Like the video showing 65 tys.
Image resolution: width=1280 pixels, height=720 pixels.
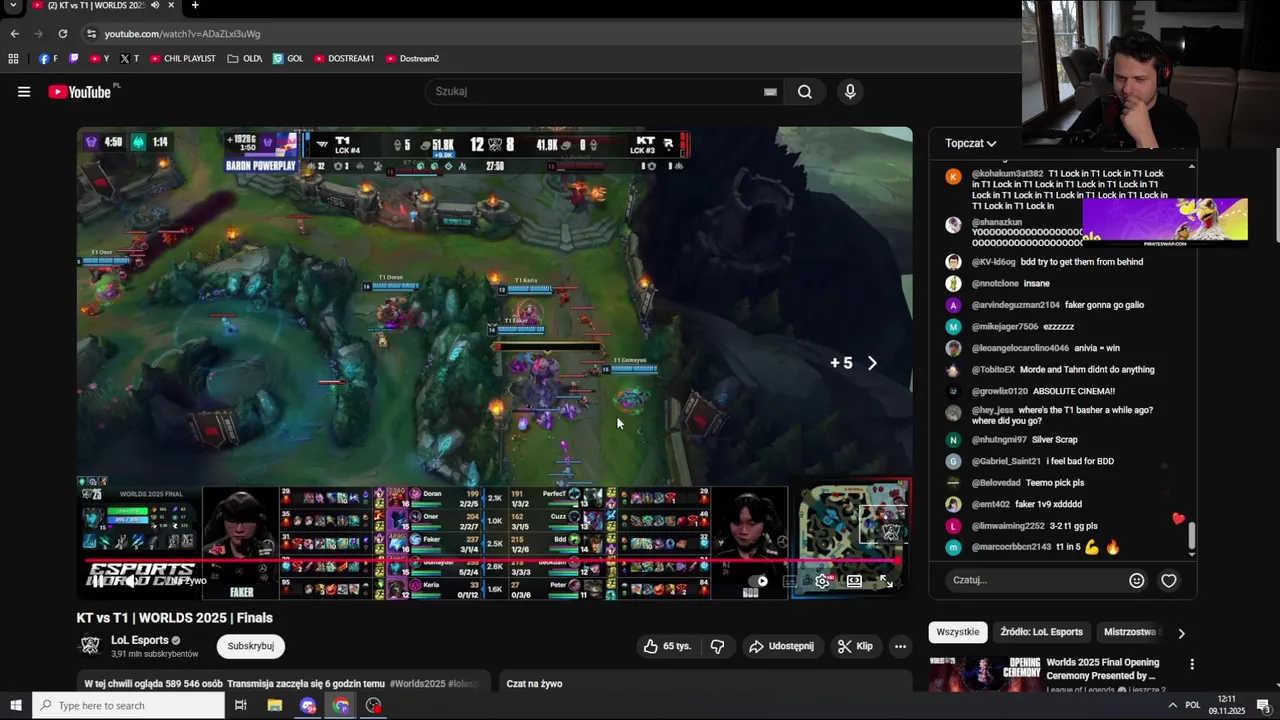click(x=667, y=646)
